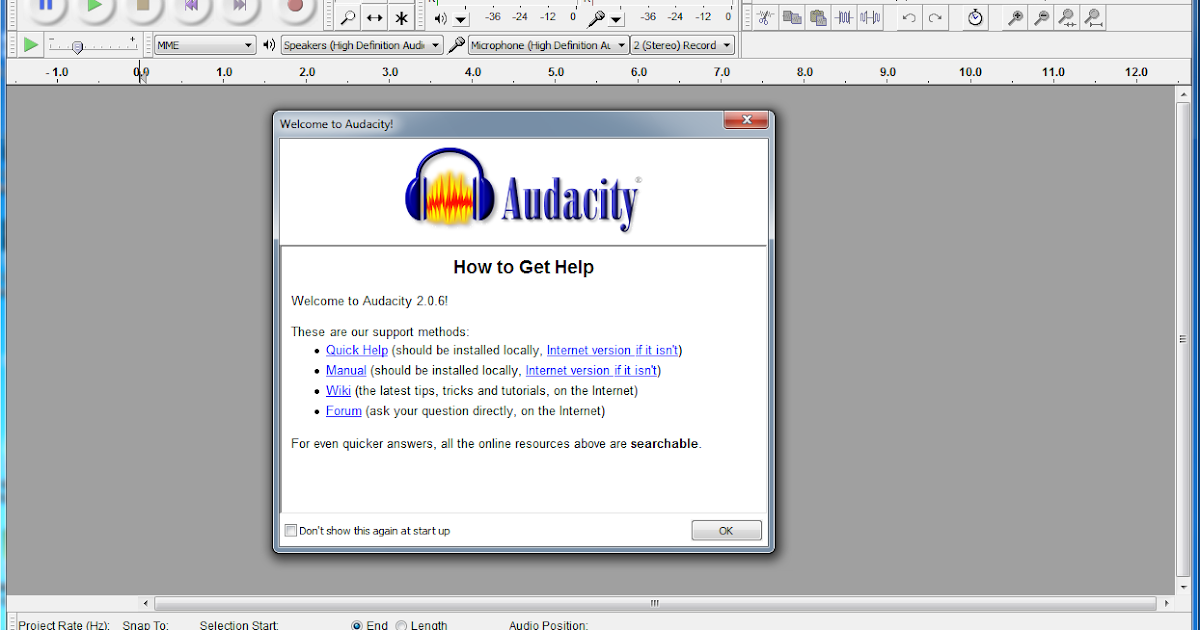Select the Zoom tool magnifier
This screenshot has width=1200, height=630.
click(347, 17)
